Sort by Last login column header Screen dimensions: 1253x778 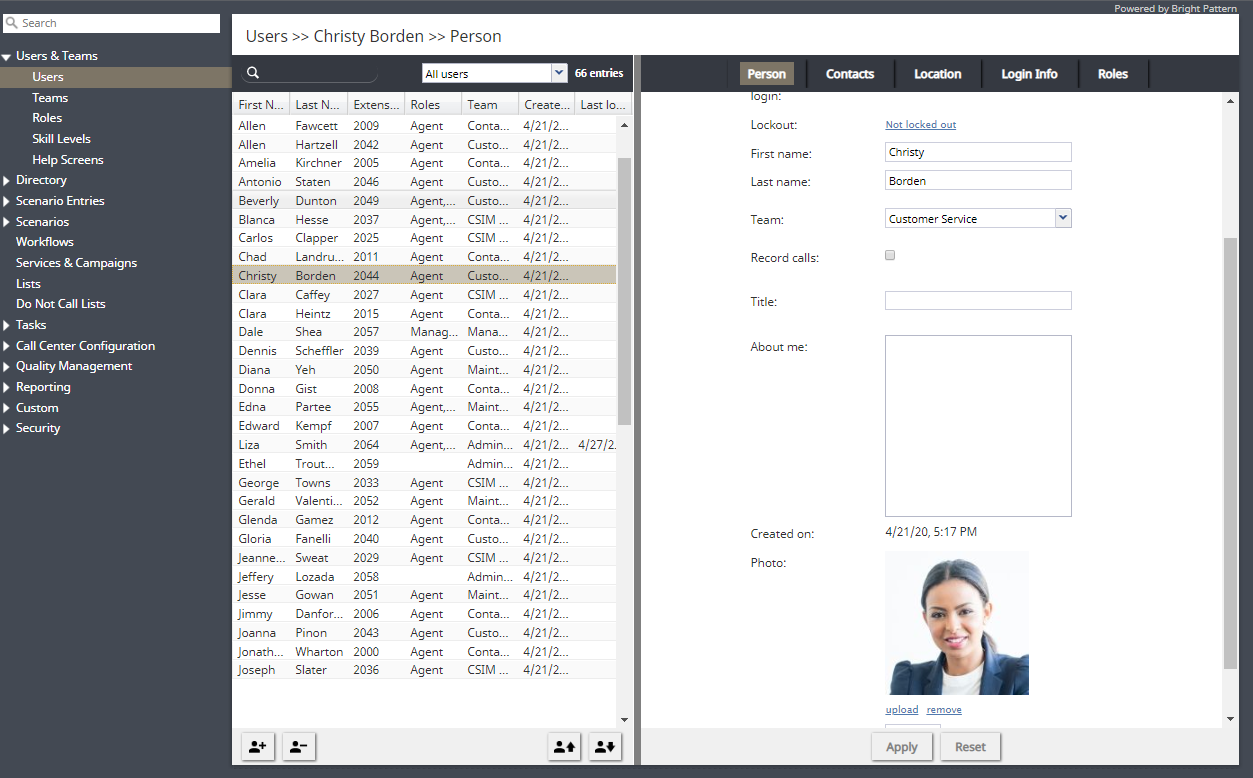tap(603, 104)
